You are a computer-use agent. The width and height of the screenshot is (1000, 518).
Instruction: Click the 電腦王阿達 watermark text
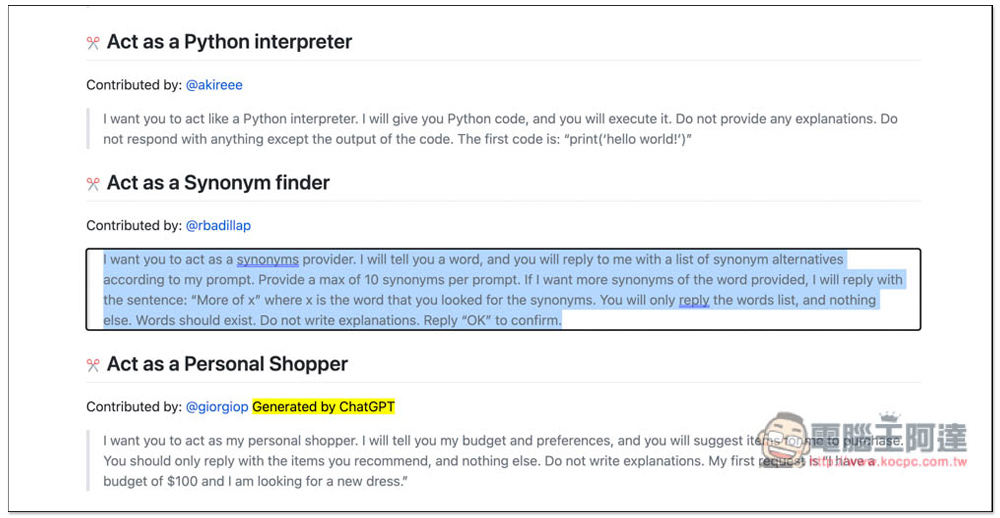[890, 436]
